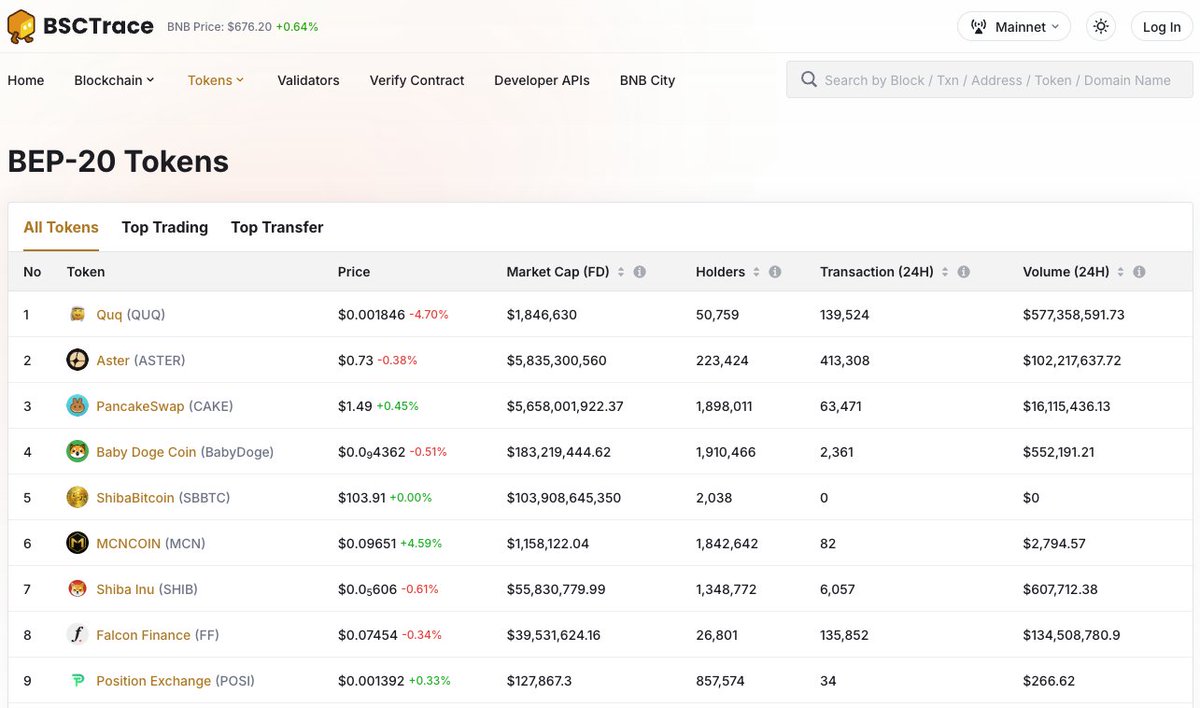The width and height of the screenshot is (1200, 708).
Task: Click Quq price $0.001846
Action: pyautogui.click(x=371, y=314)
